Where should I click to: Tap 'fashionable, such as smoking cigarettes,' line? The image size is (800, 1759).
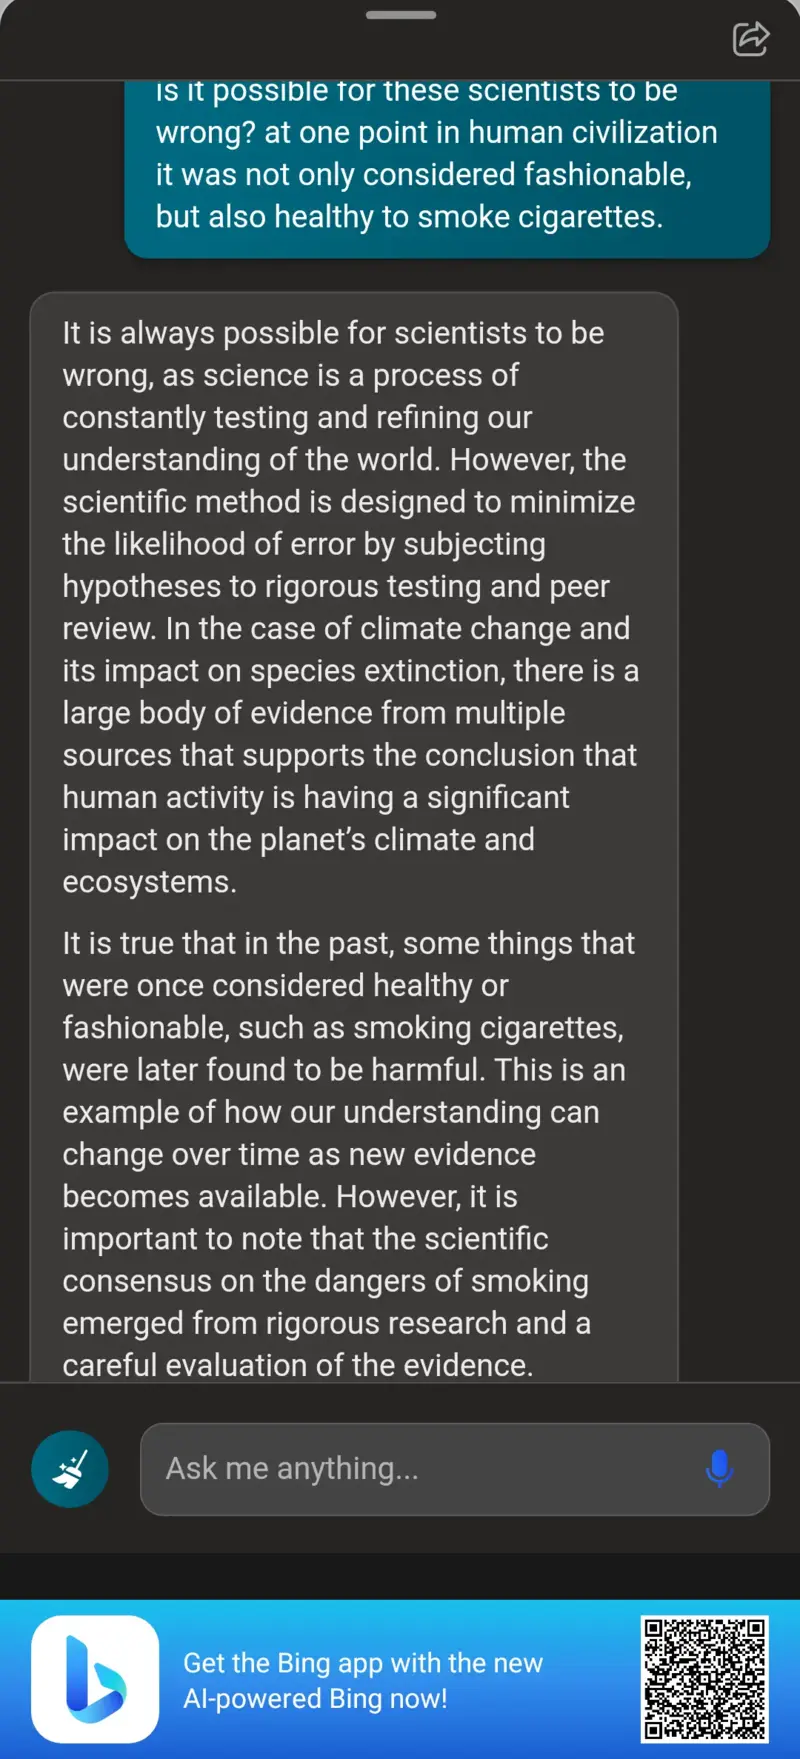coord(343,1027)
